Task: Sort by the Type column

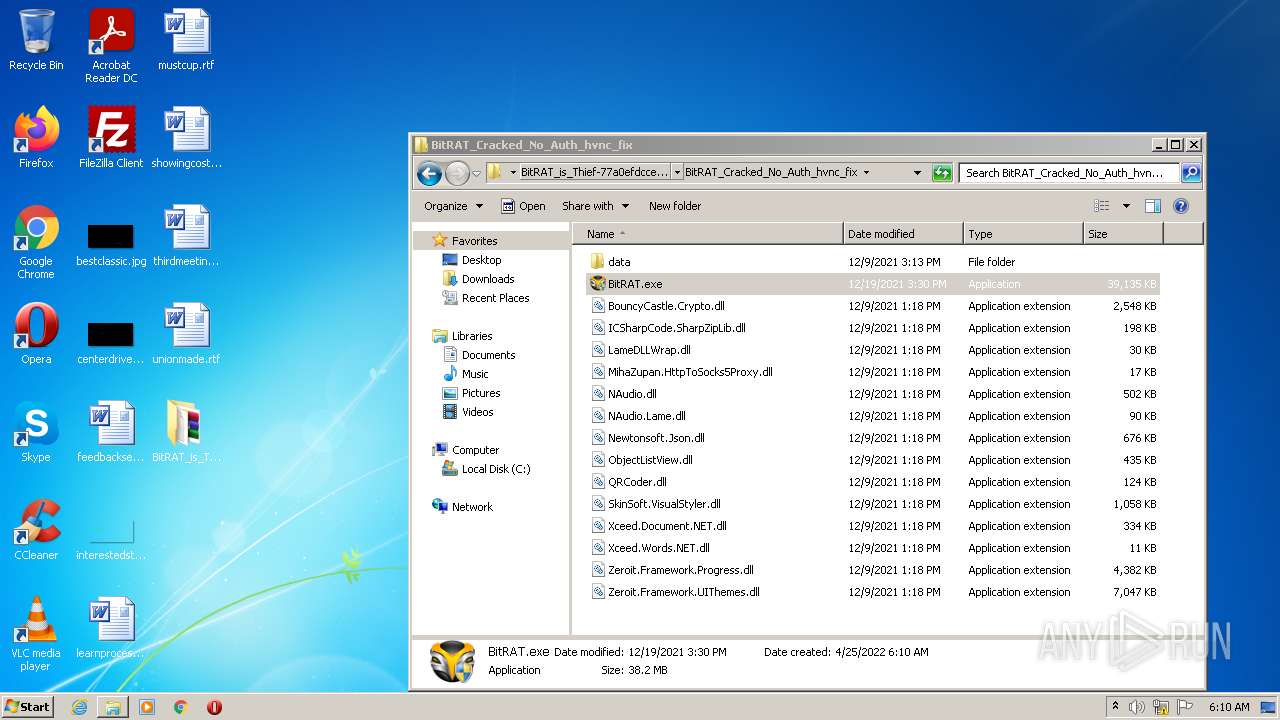Action: pyautogui.click(x=1023, y=234)
